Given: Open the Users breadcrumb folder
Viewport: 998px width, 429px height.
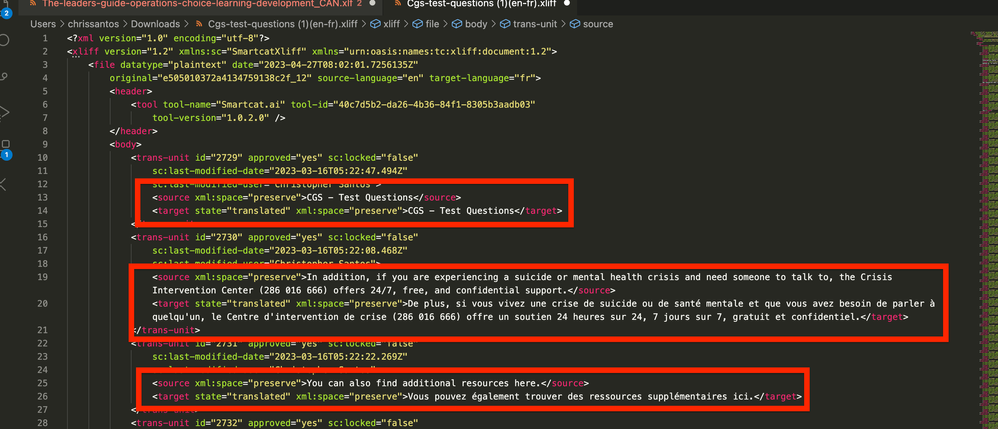Looking at the screenshot, I should pyautogui.click(x=43, y=23).
